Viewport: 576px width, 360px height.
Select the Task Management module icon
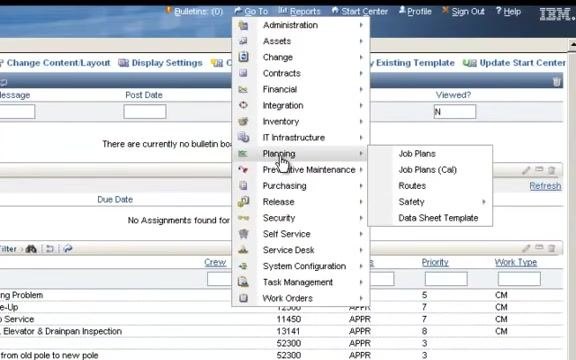(x=243, y=282)
